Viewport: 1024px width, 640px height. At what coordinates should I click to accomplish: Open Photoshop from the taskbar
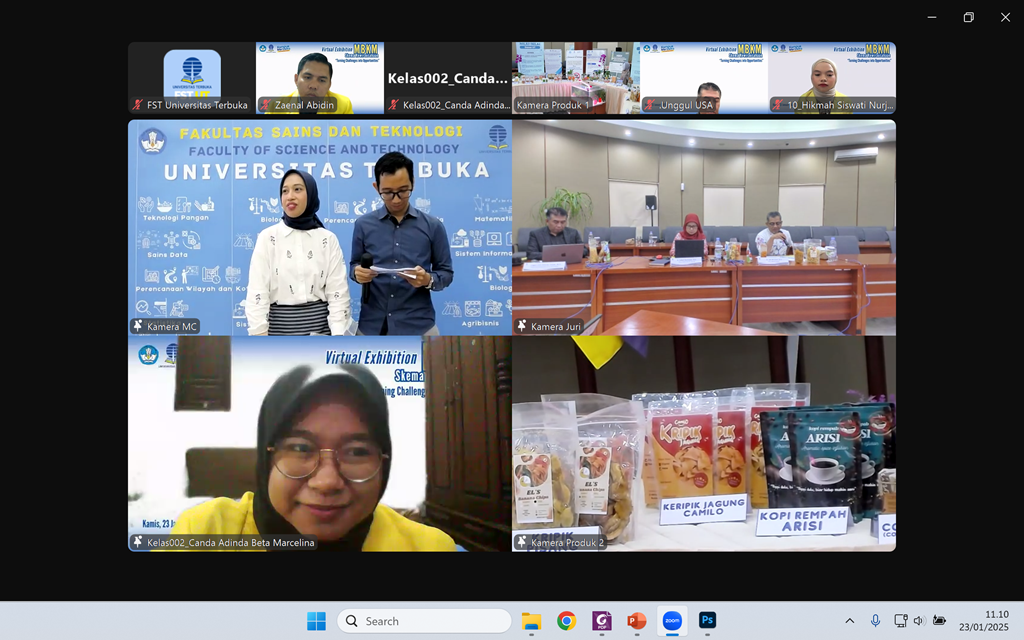click(x=707, y=621)
